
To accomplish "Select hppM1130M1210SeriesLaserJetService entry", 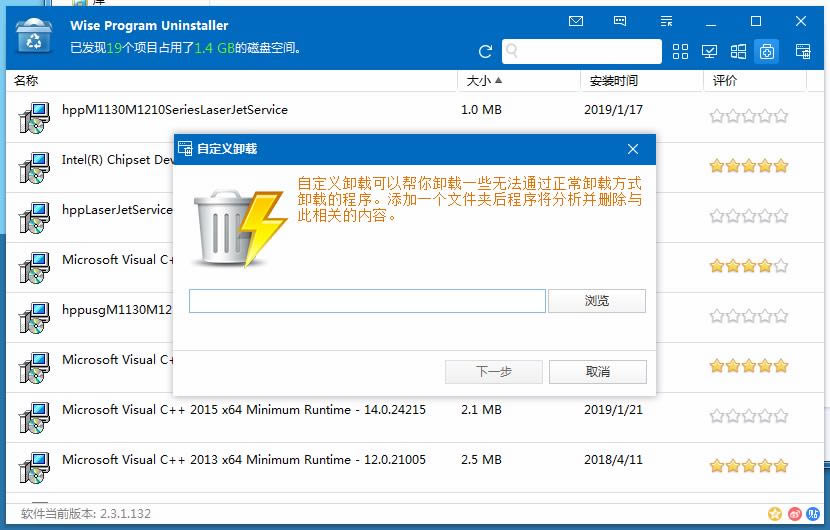I will click(175, 110).
